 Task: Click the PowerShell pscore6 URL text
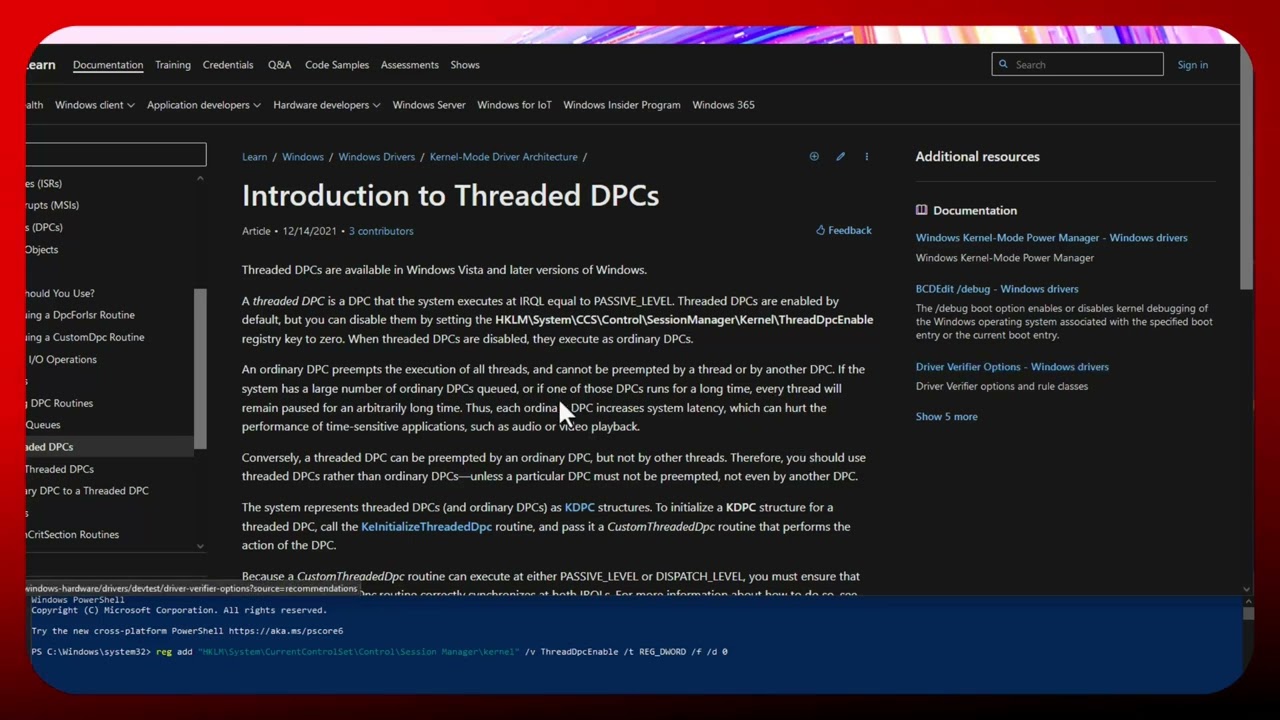coord(285,631)
